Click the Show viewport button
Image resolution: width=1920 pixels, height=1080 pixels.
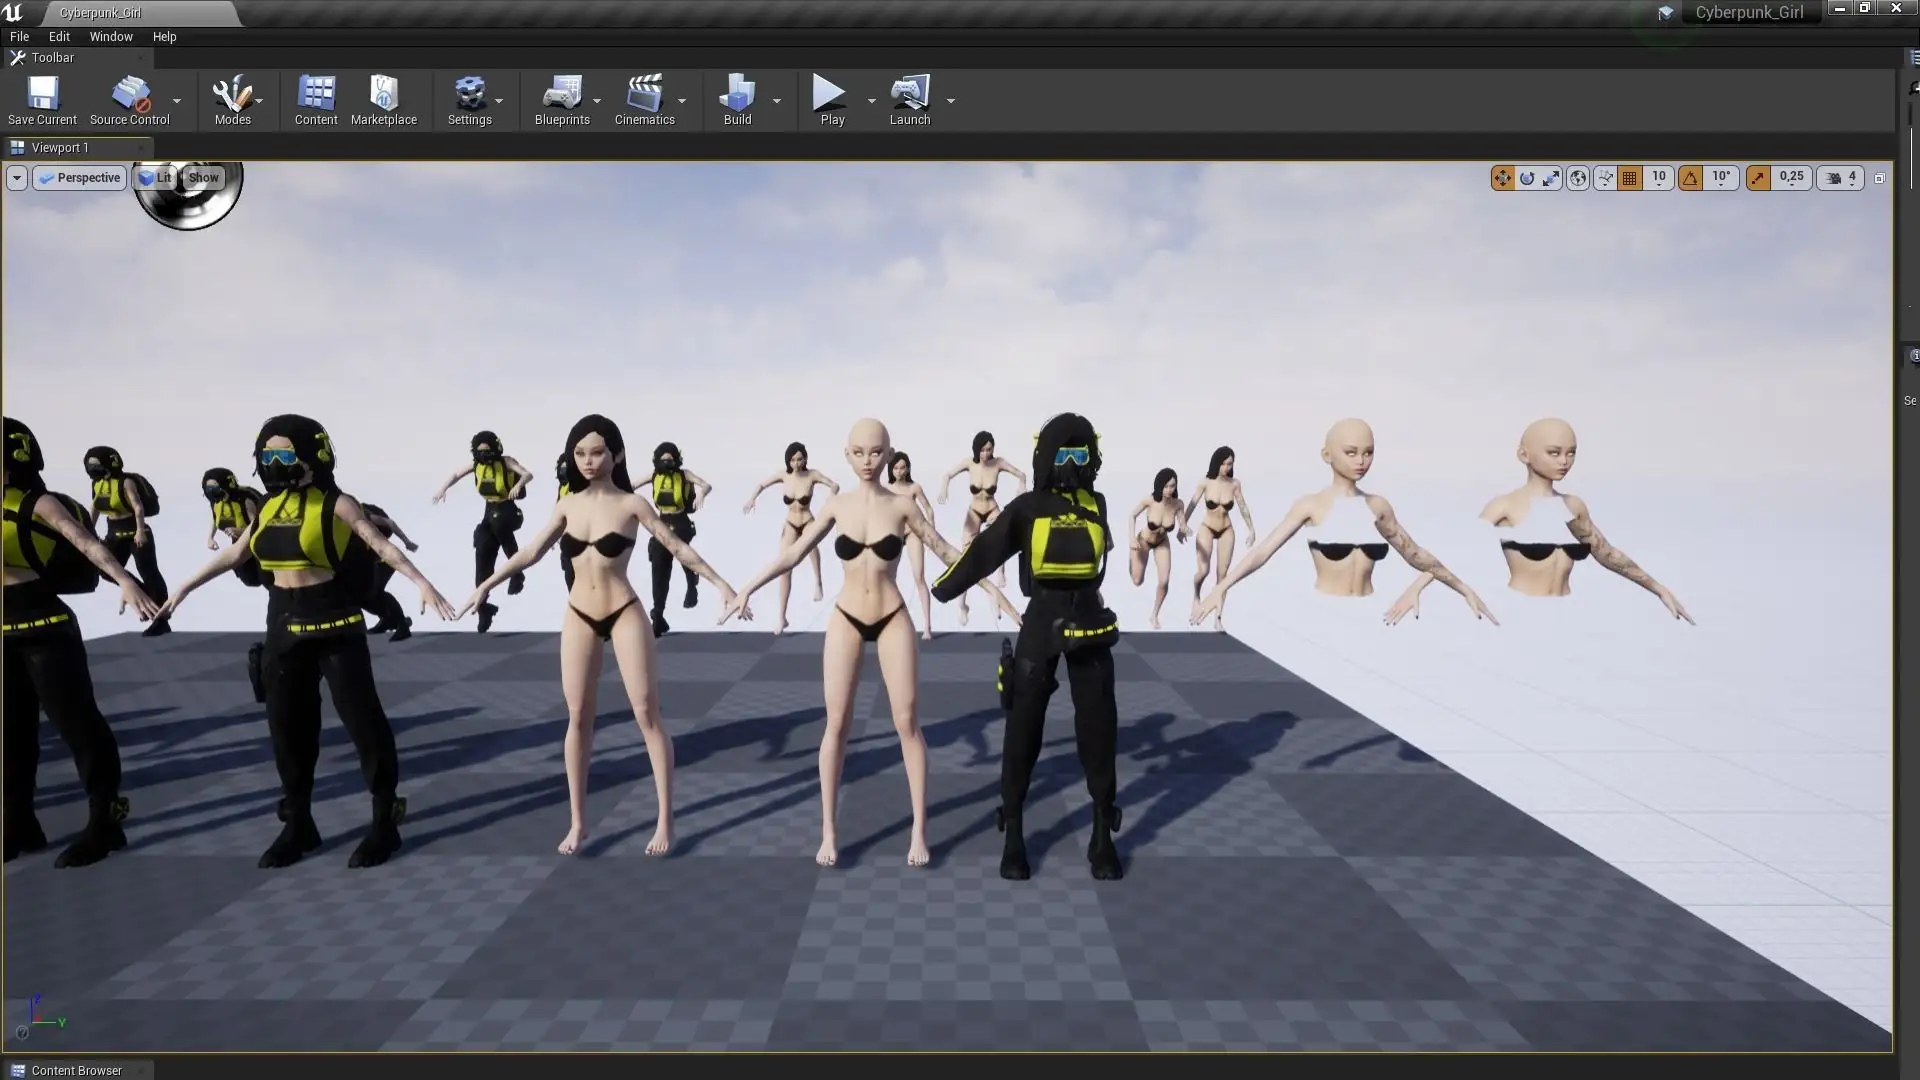(203, 178)
